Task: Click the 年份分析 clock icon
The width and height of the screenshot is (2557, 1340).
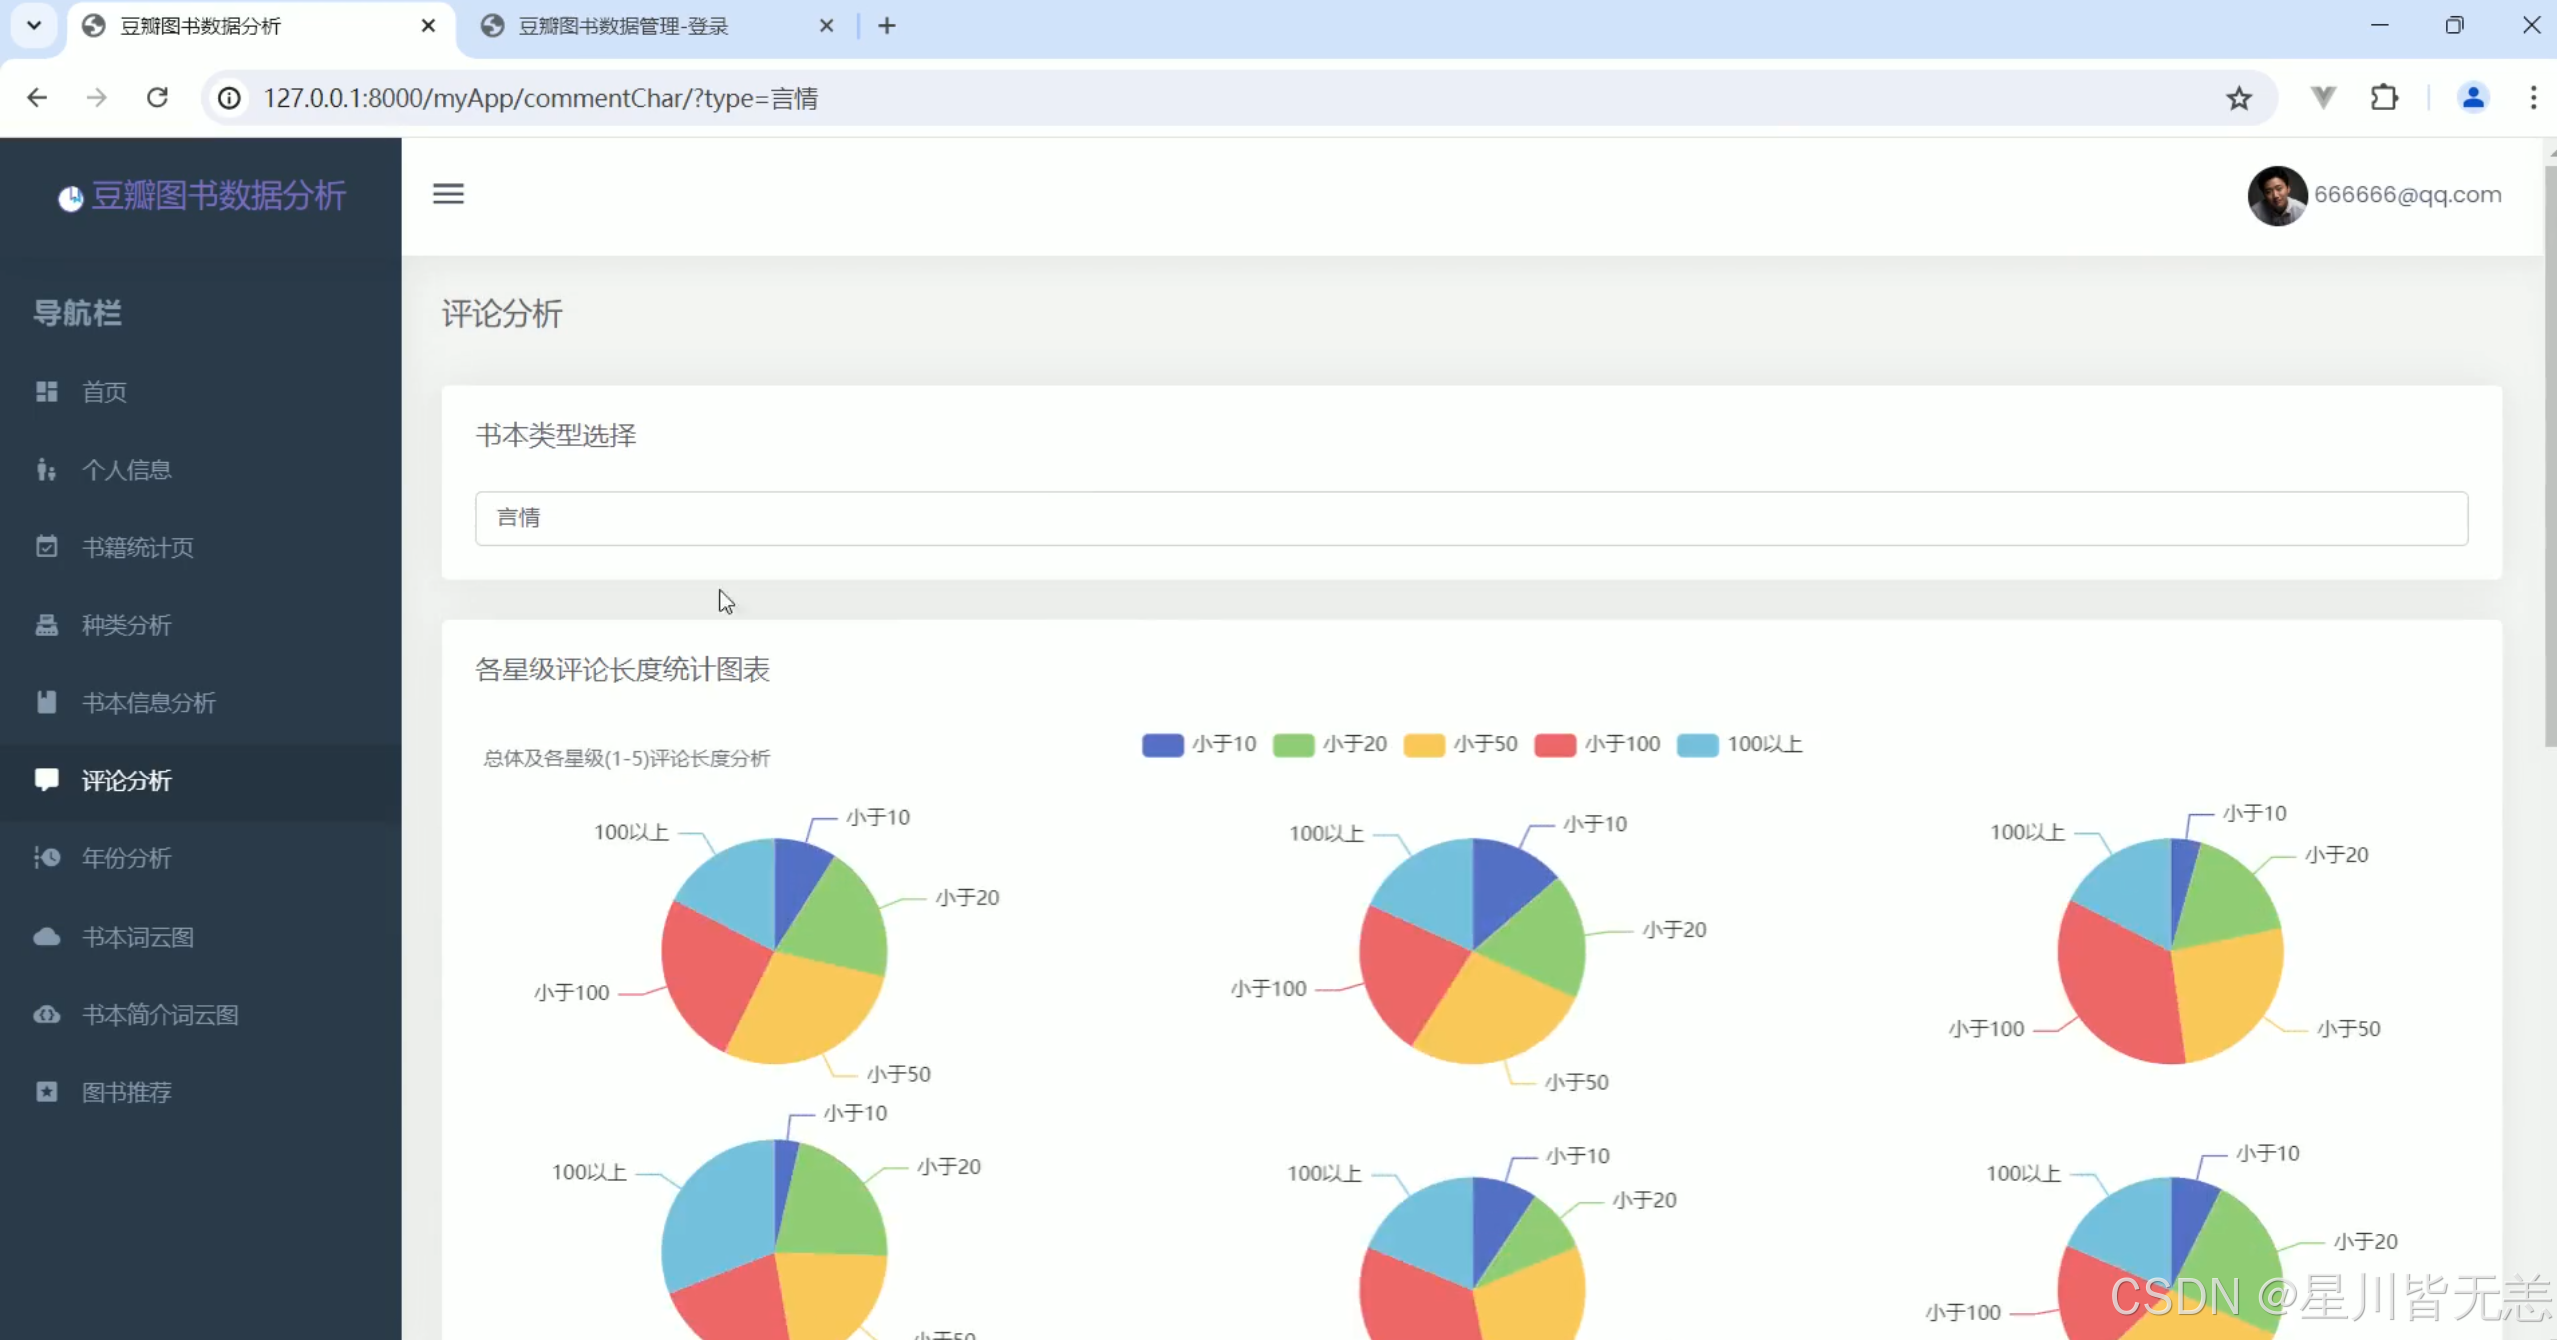Action: pos(46,858)
